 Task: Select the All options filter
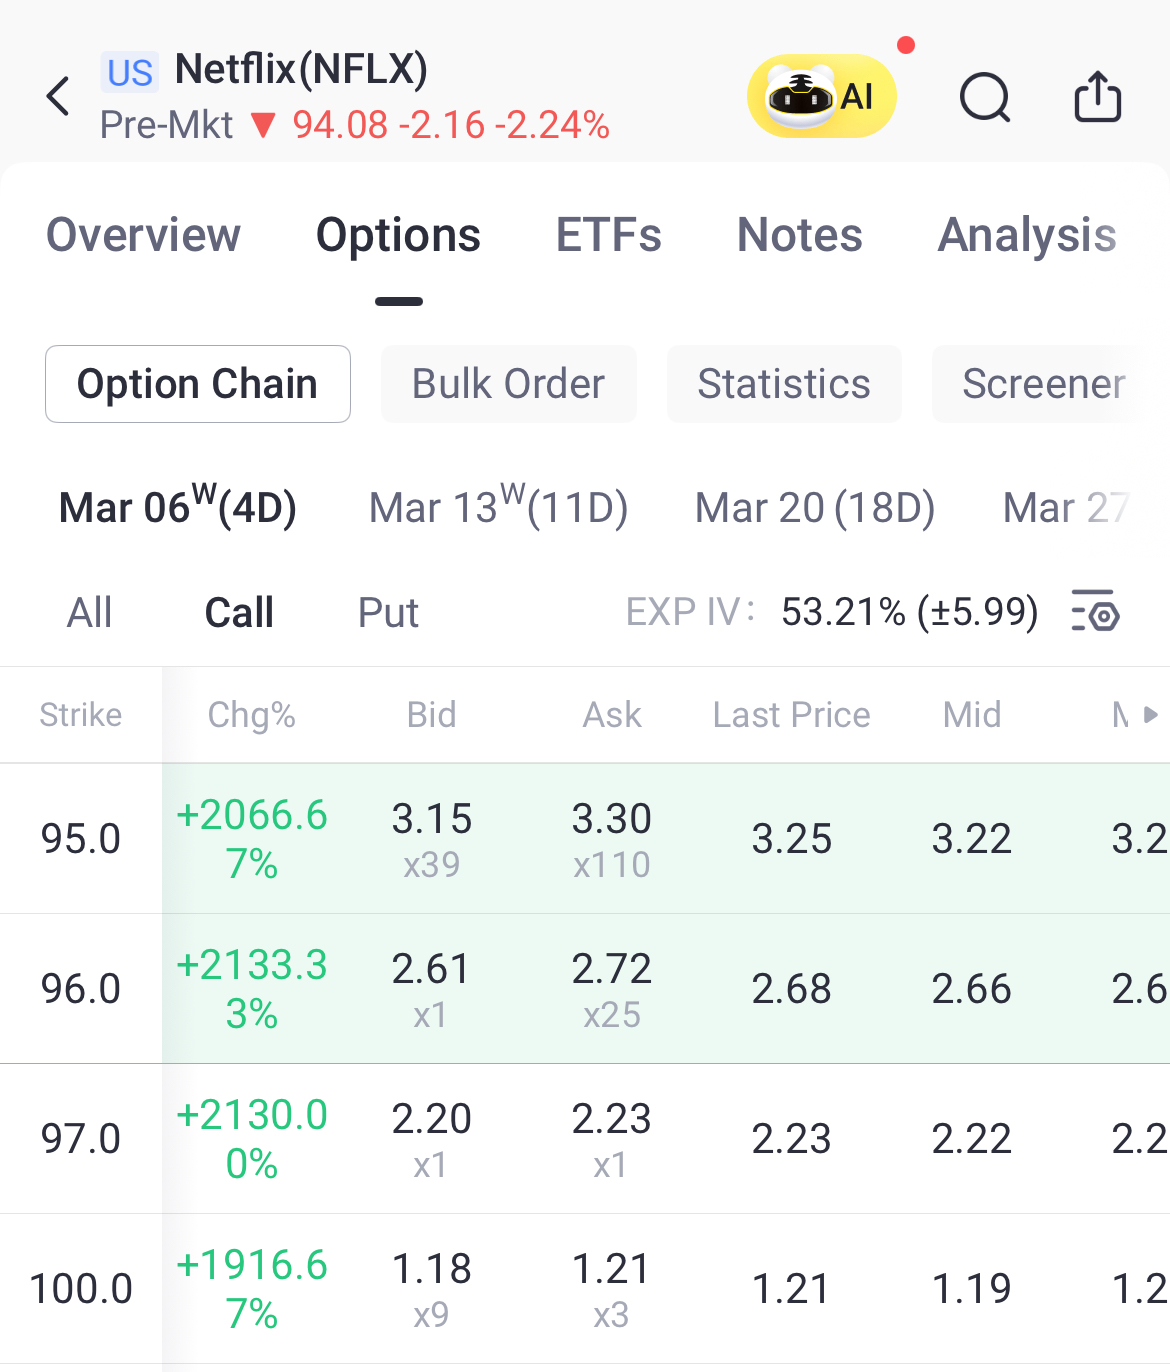pyautogui.click(x=89, y=612)
